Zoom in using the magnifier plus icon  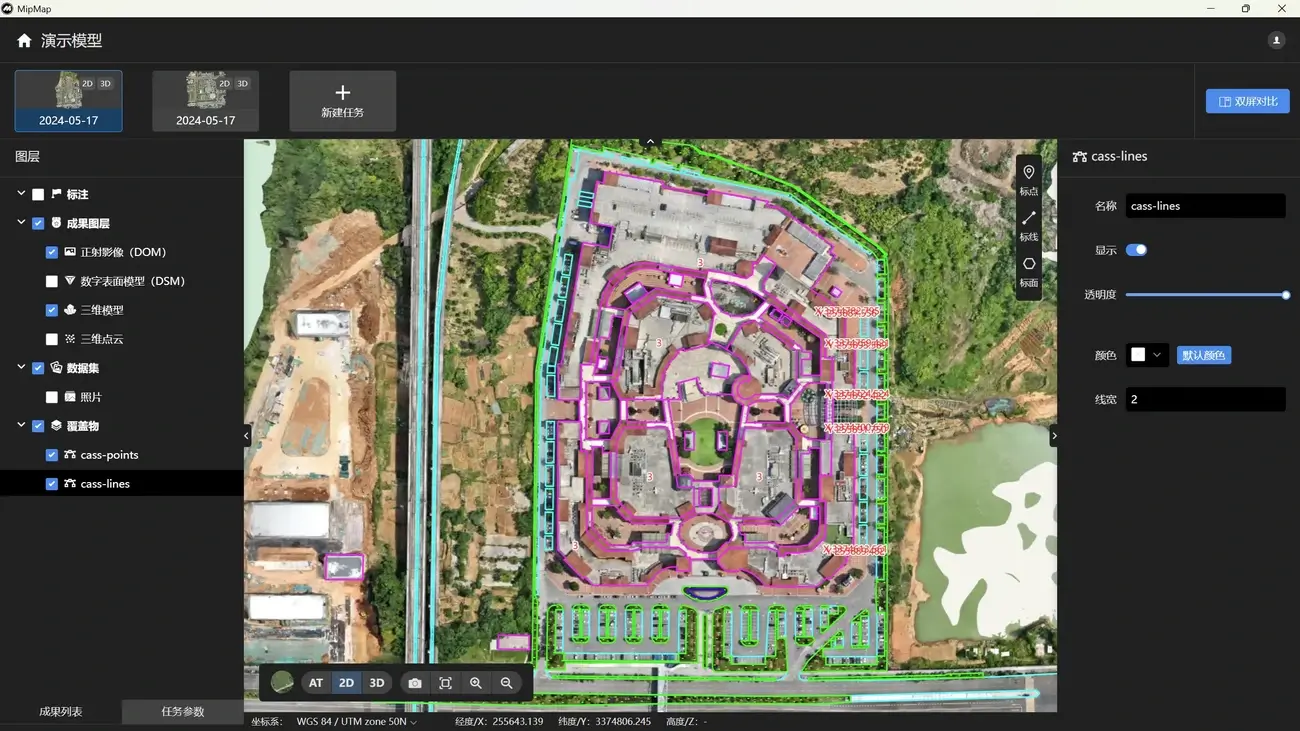point(476,683)
